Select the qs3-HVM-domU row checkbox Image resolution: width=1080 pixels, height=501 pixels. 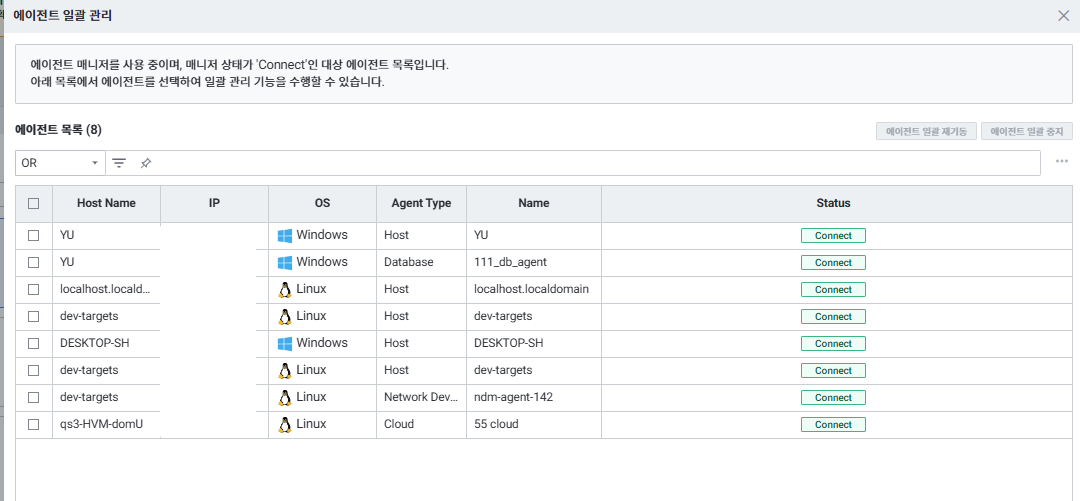click(x=34, y=424)
